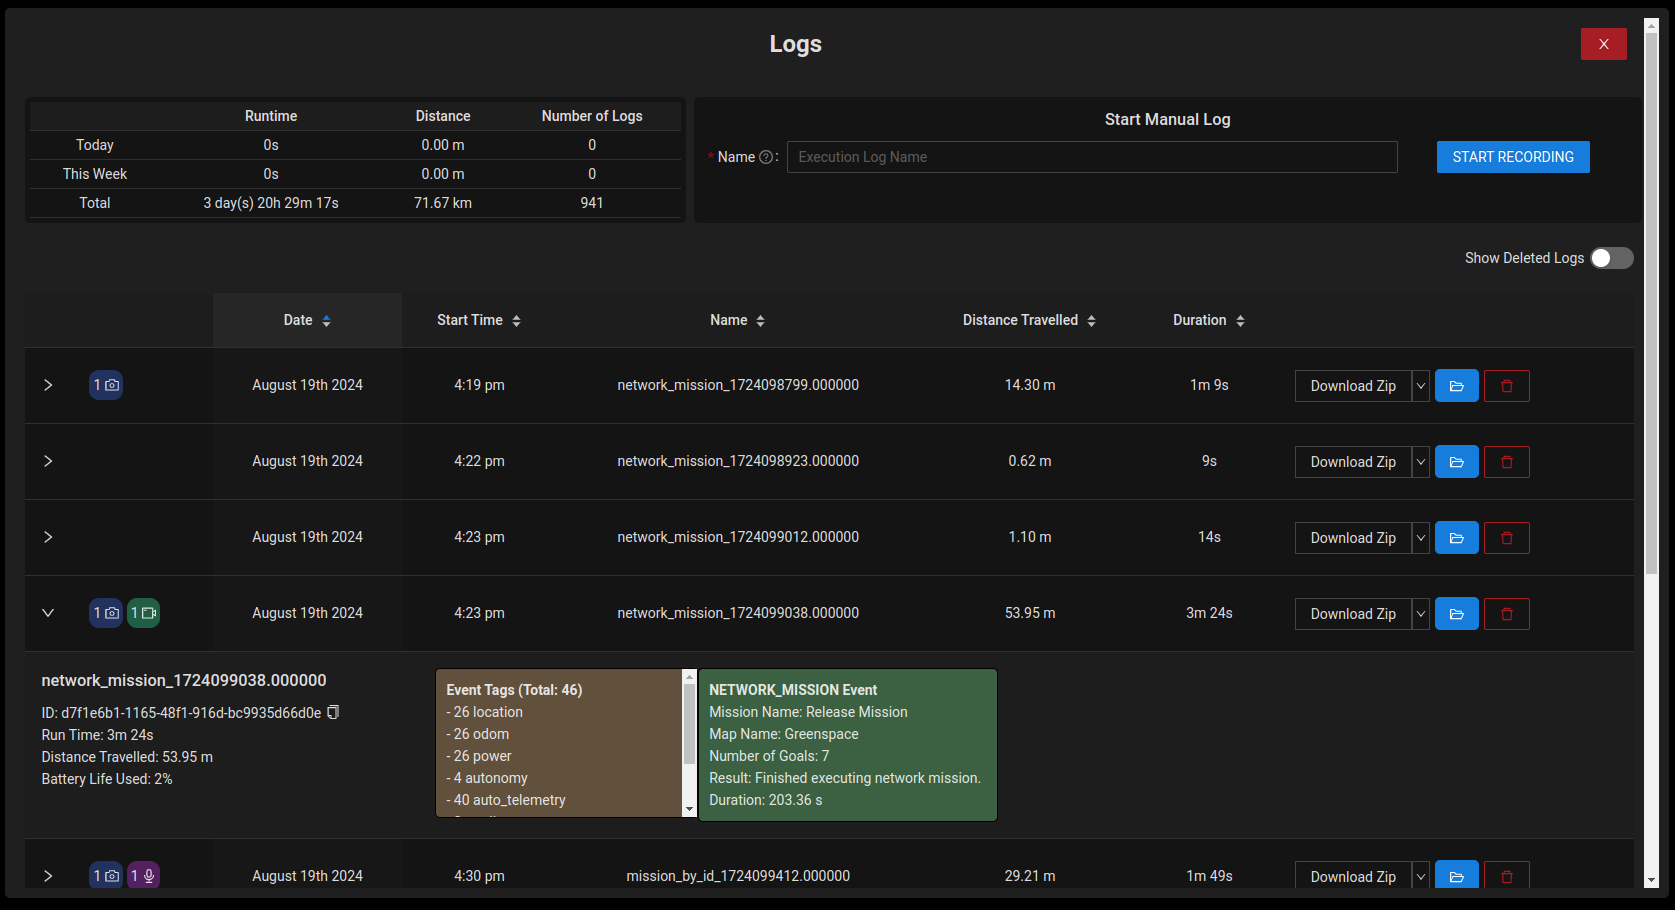Open Download Zip dropdown for 4:19 pm log

pos(1420,386)
